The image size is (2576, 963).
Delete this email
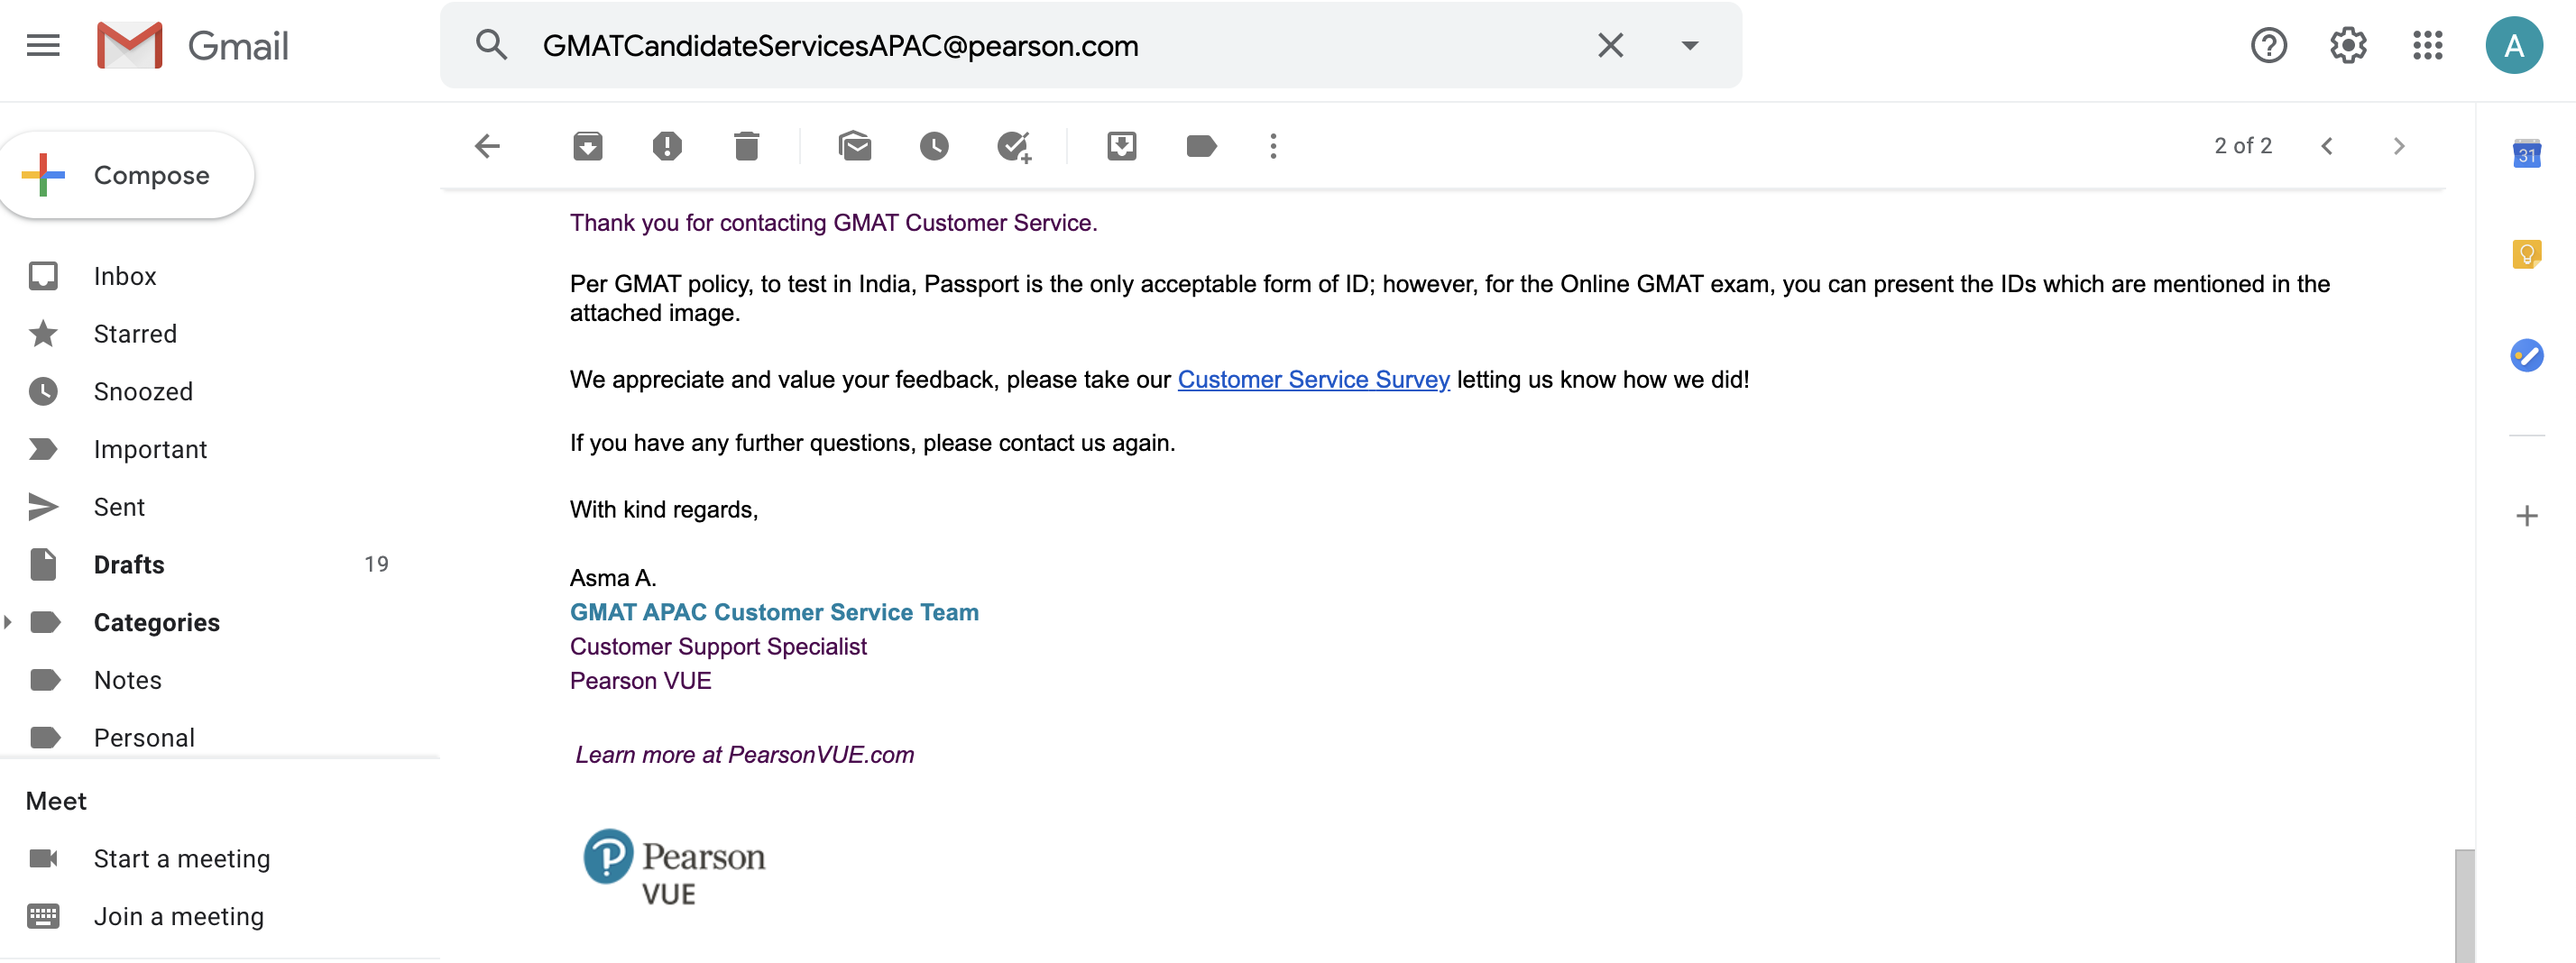coord(746,146)
